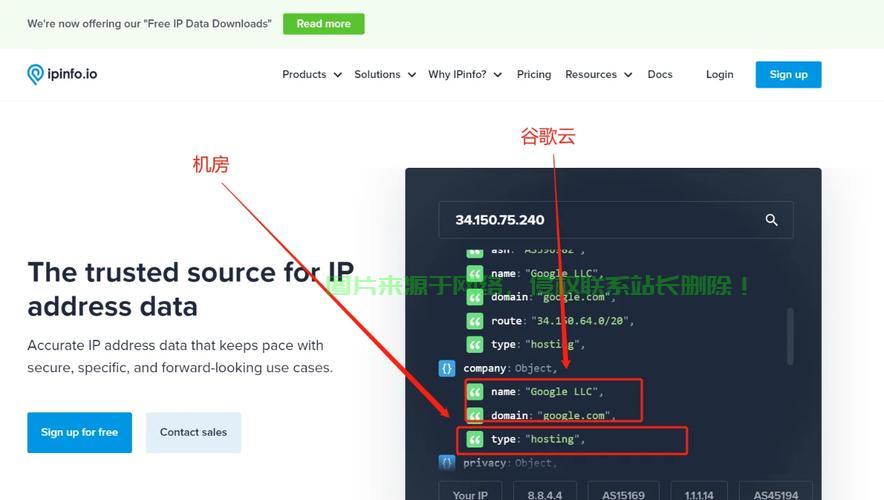Collapse the privacy Object braces icon
Viewport: 884px width, 500px height.
coord(447,463)
